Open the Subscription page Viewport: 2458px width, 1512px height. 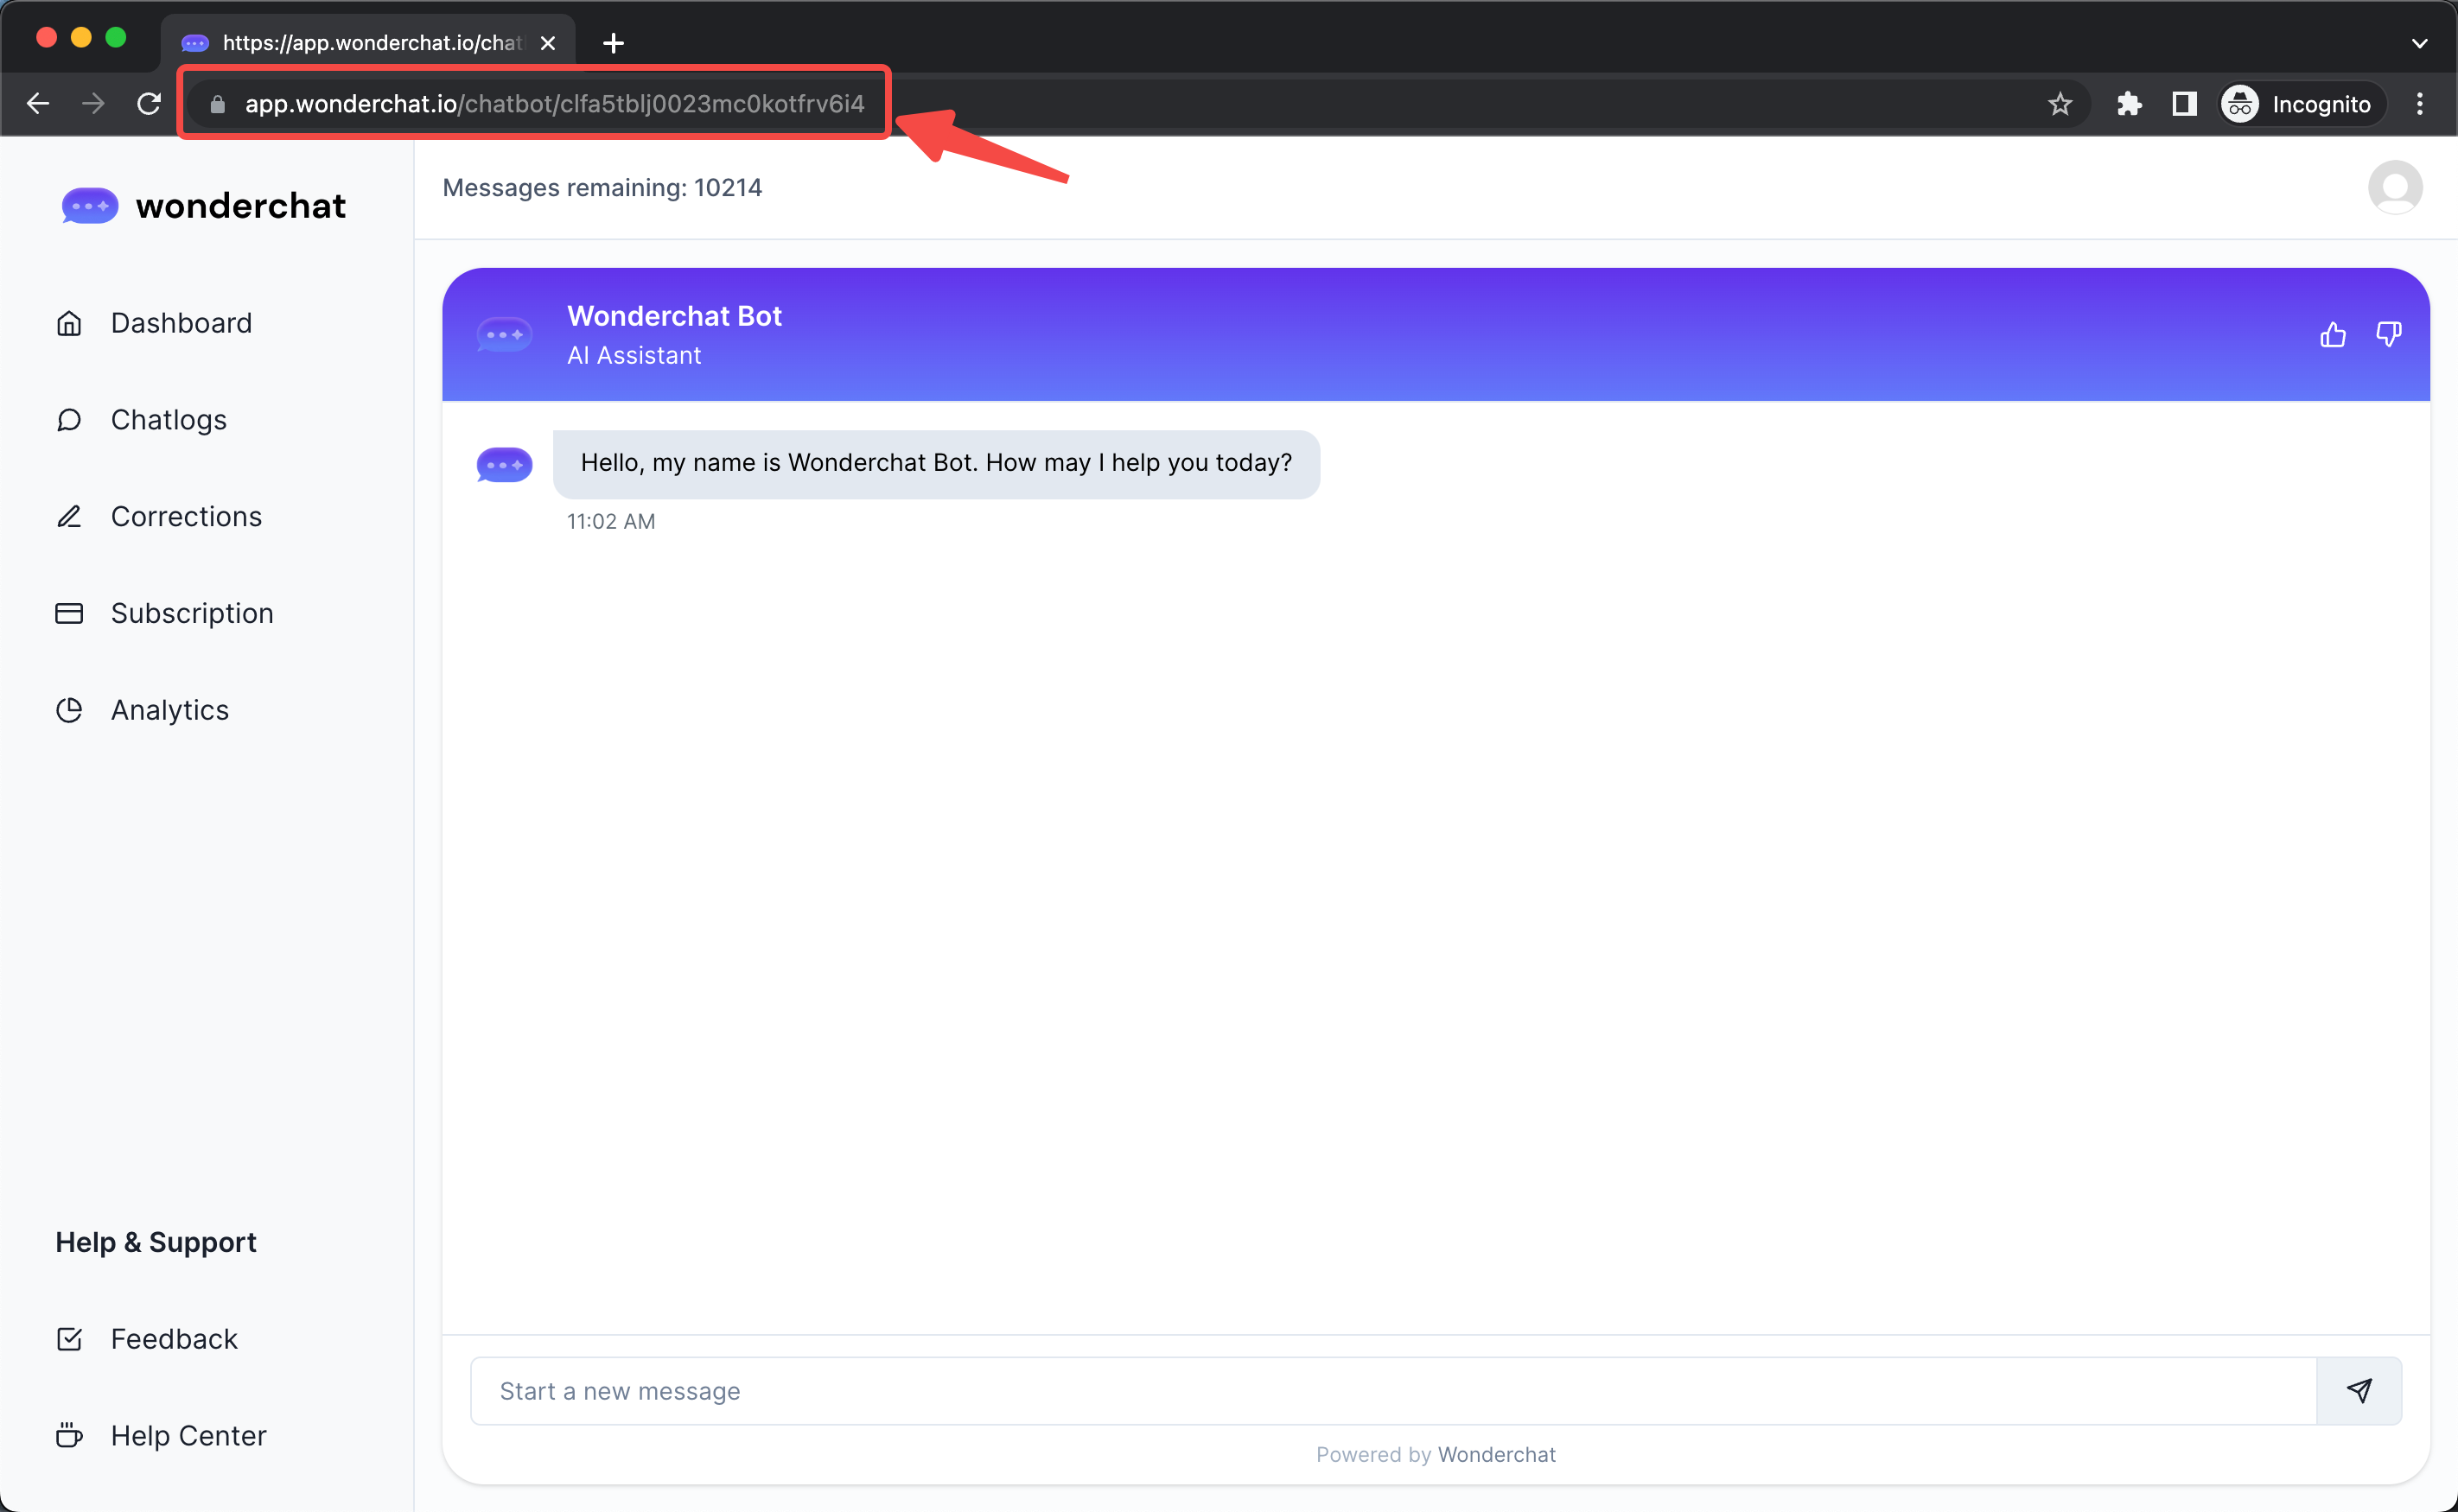[192, 613]
